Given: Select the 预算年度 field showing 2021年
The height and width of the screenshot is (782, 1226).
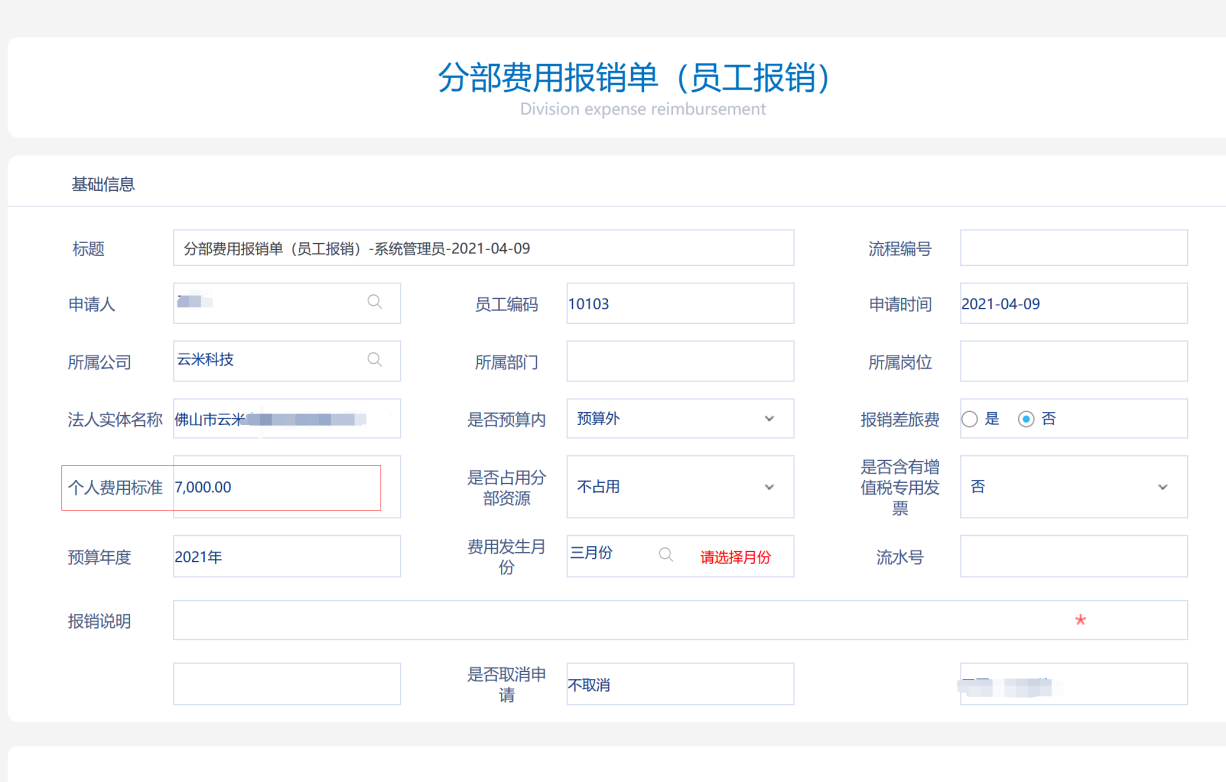Looking at the screenshot, I should coord(287,556).
